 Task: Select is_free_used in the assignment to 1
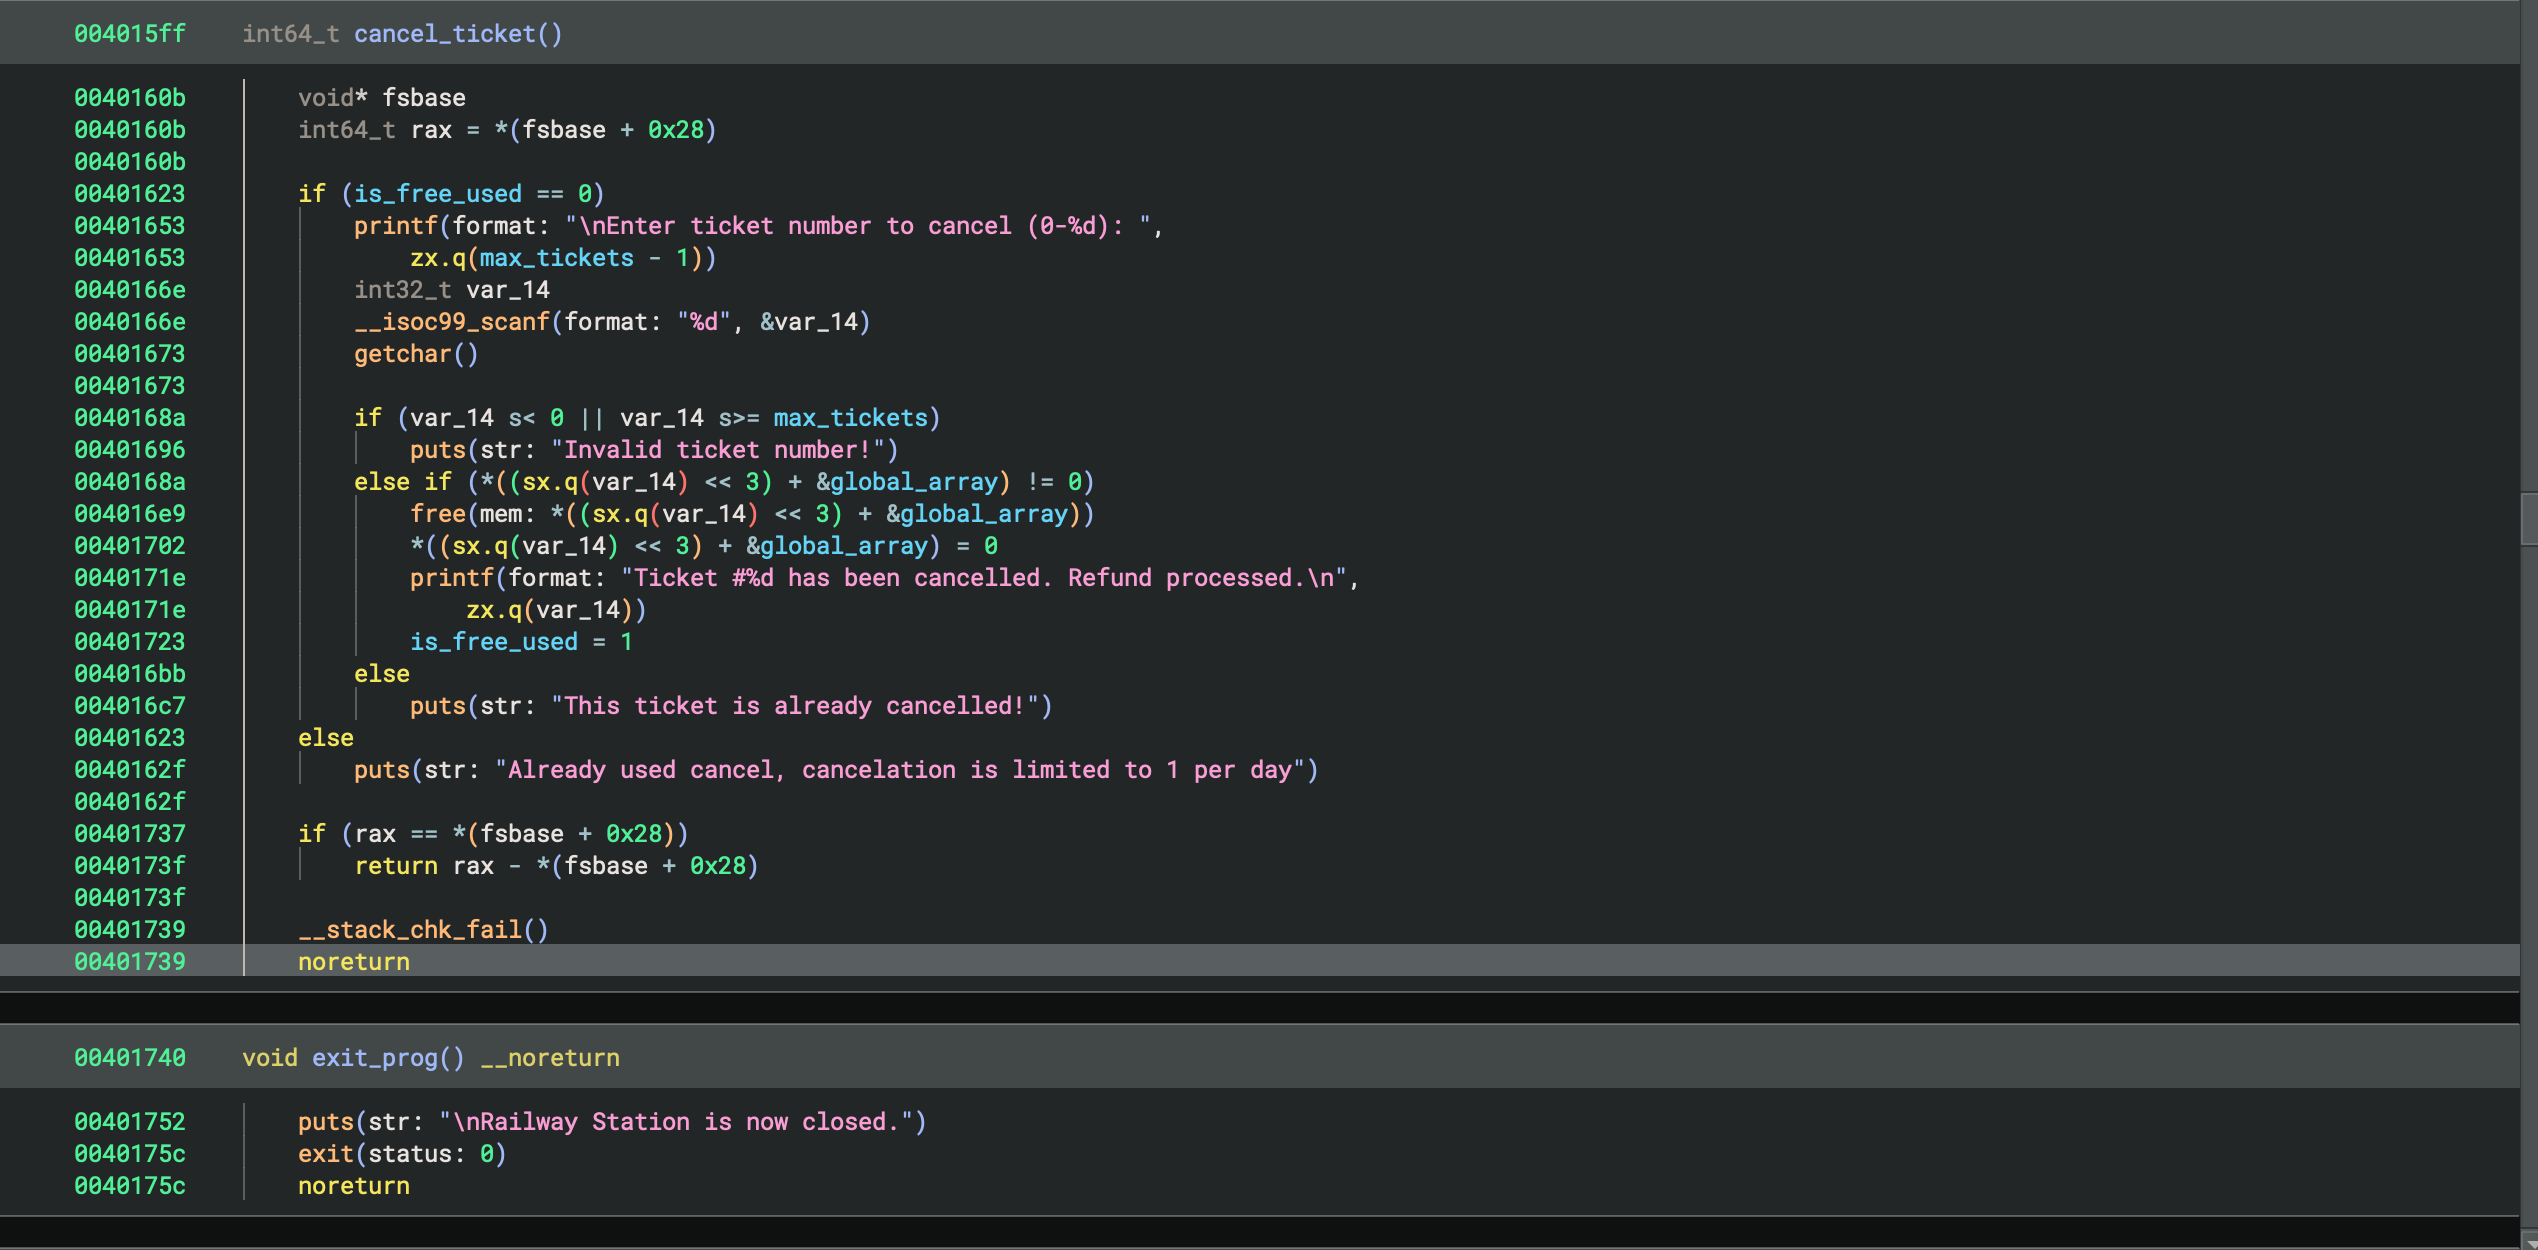(493, 642)
